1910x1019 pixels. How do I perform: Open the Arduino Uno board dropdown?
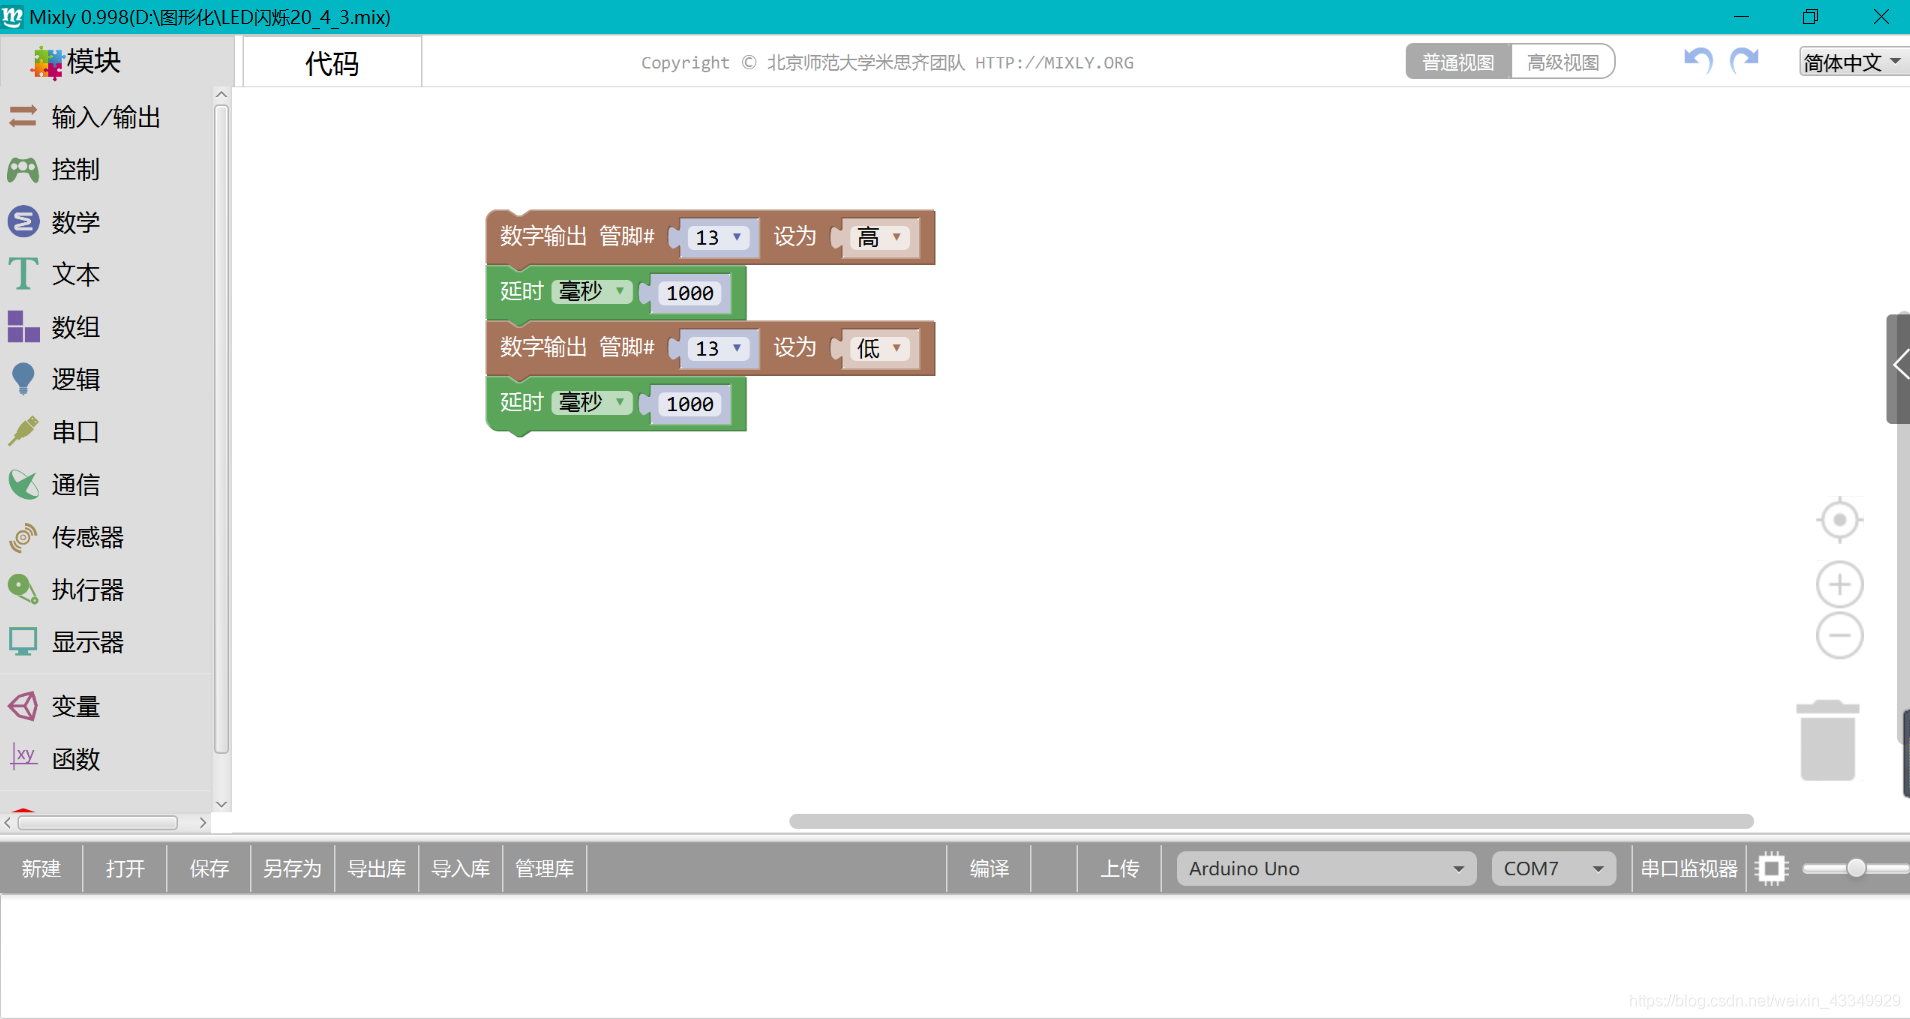1326,868
